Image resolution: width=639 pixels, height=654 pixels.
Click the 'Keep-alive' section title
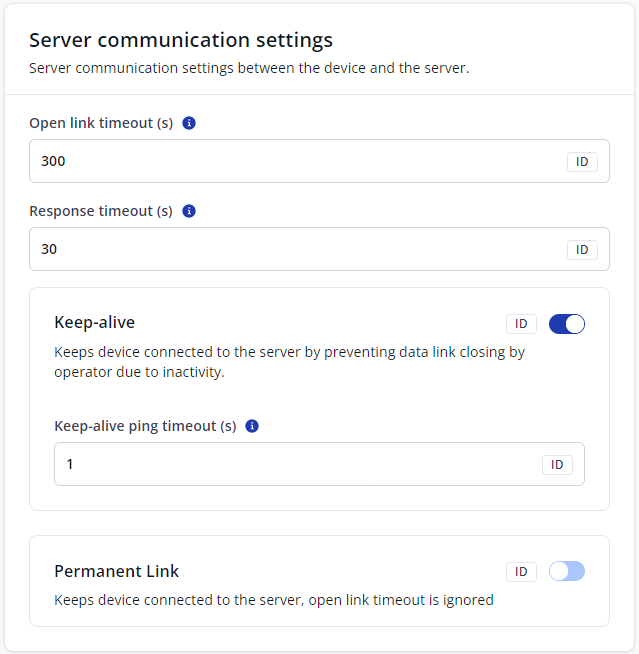(x=94, y=322)
